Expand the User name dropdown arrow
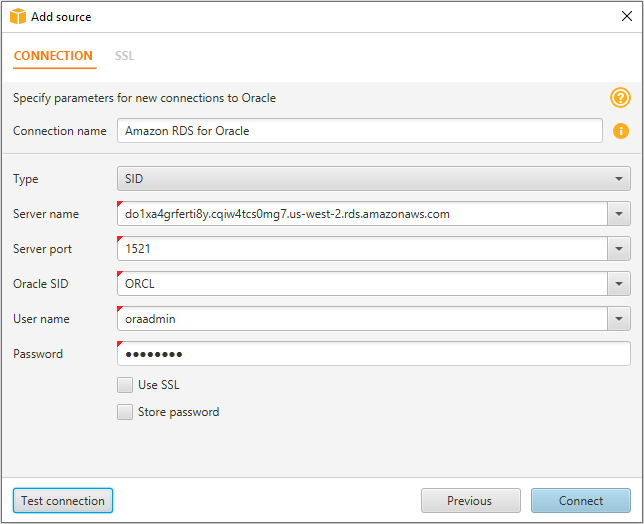 [x=619, y=319]
